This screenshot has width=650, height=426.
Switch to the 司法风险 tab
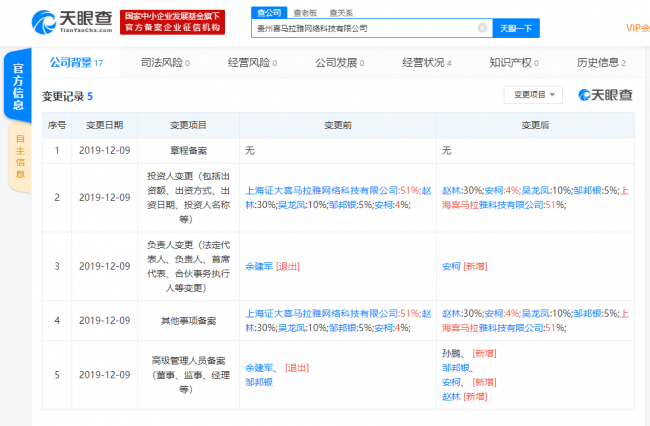pyautogui.click(x=165, y=63)
